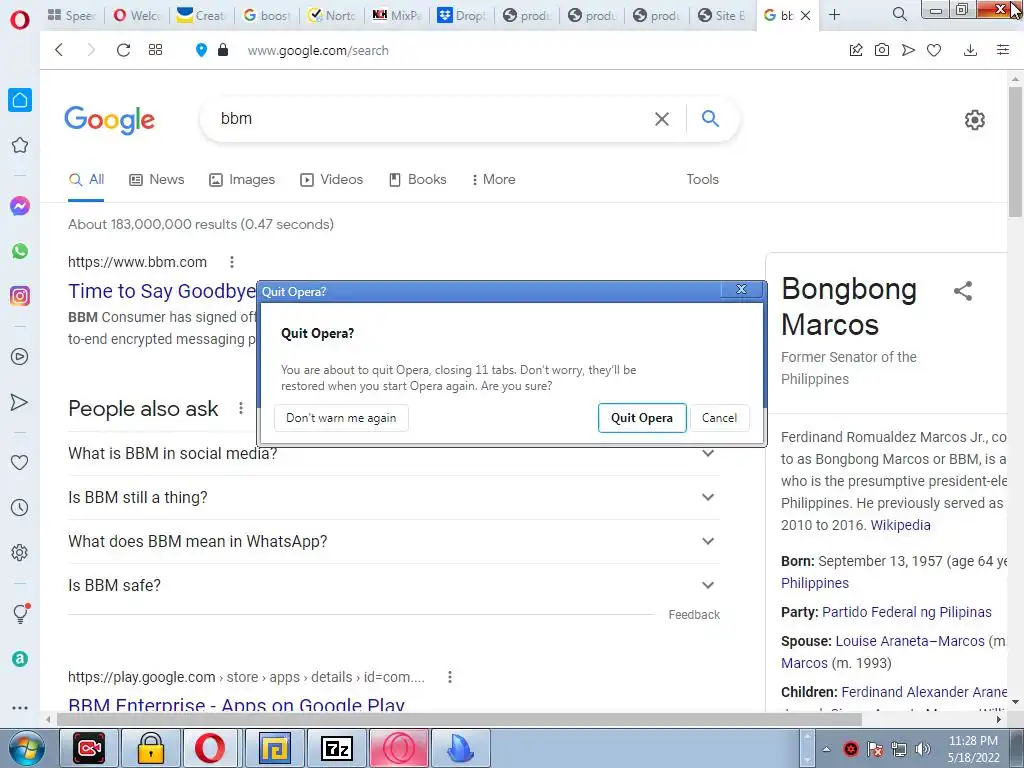The height and width of the screenshot is (768, 1024).
Task: Select the News search tab
Action: [157, 179]
